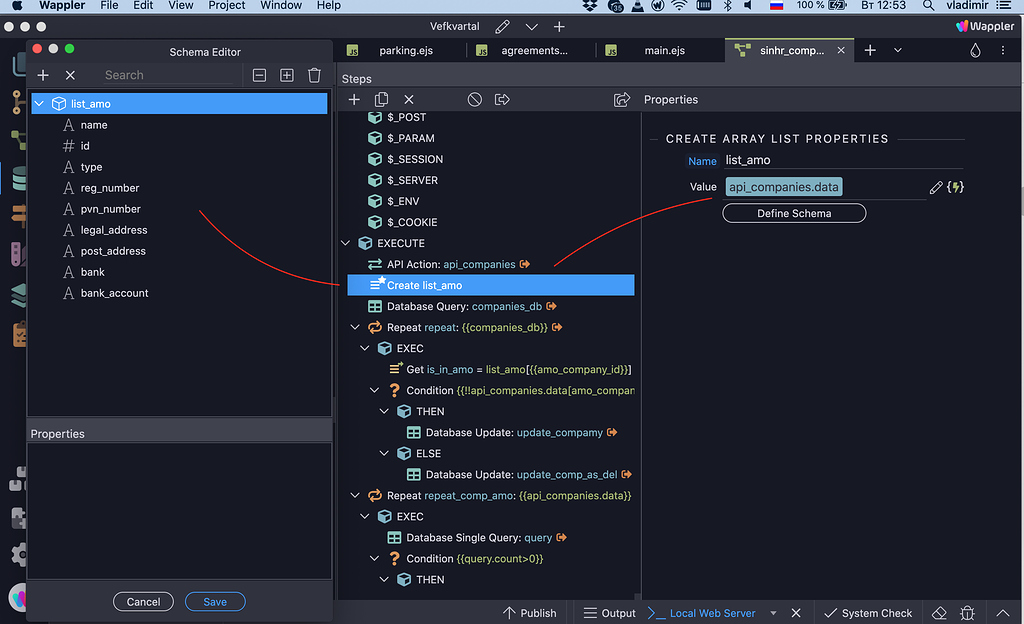1024x624 pixels.
Task: Clear output using the eraser icon
Action: 938,612
